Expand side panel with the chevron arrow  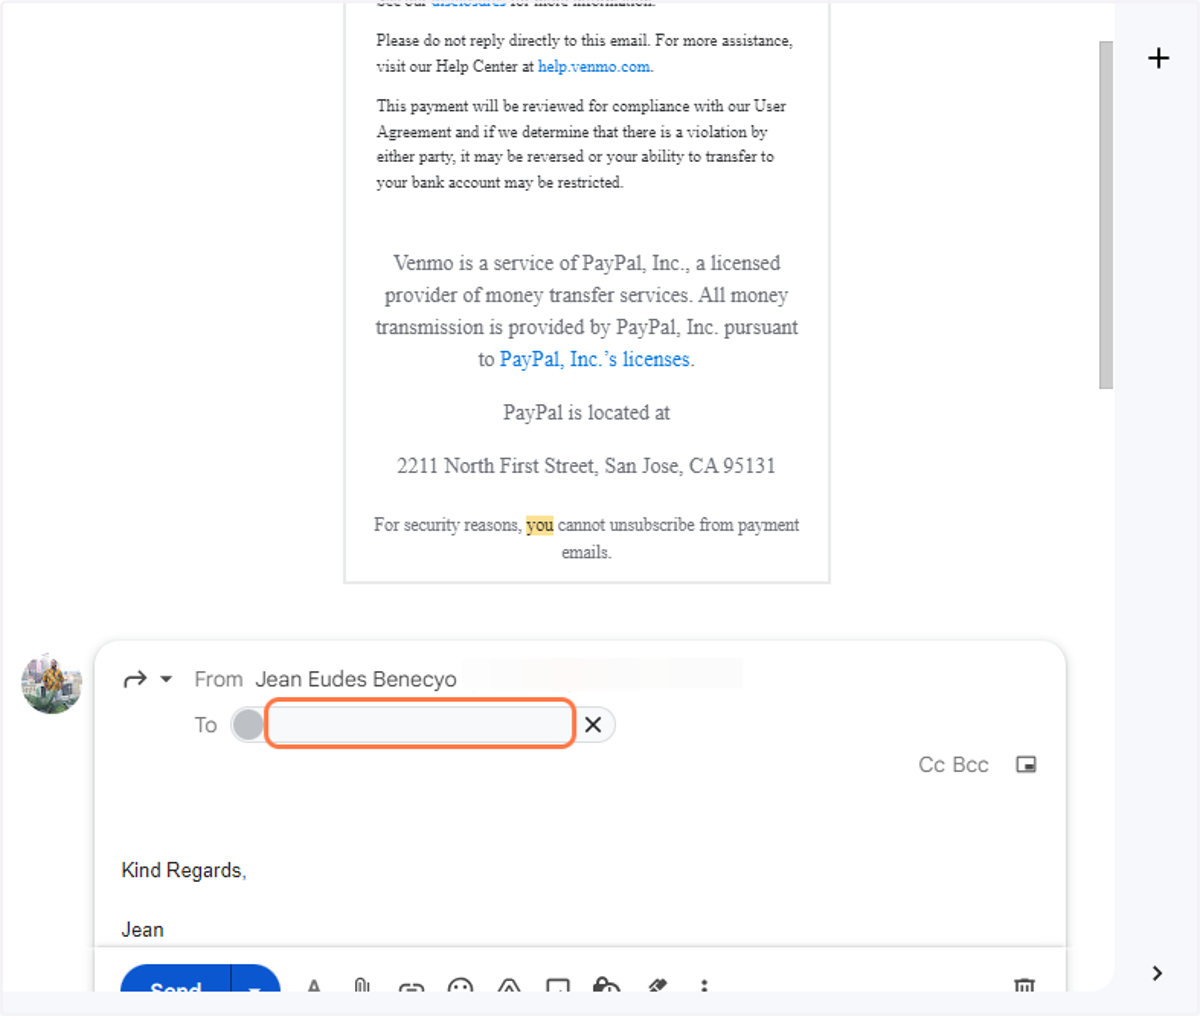click(1157, 973)
